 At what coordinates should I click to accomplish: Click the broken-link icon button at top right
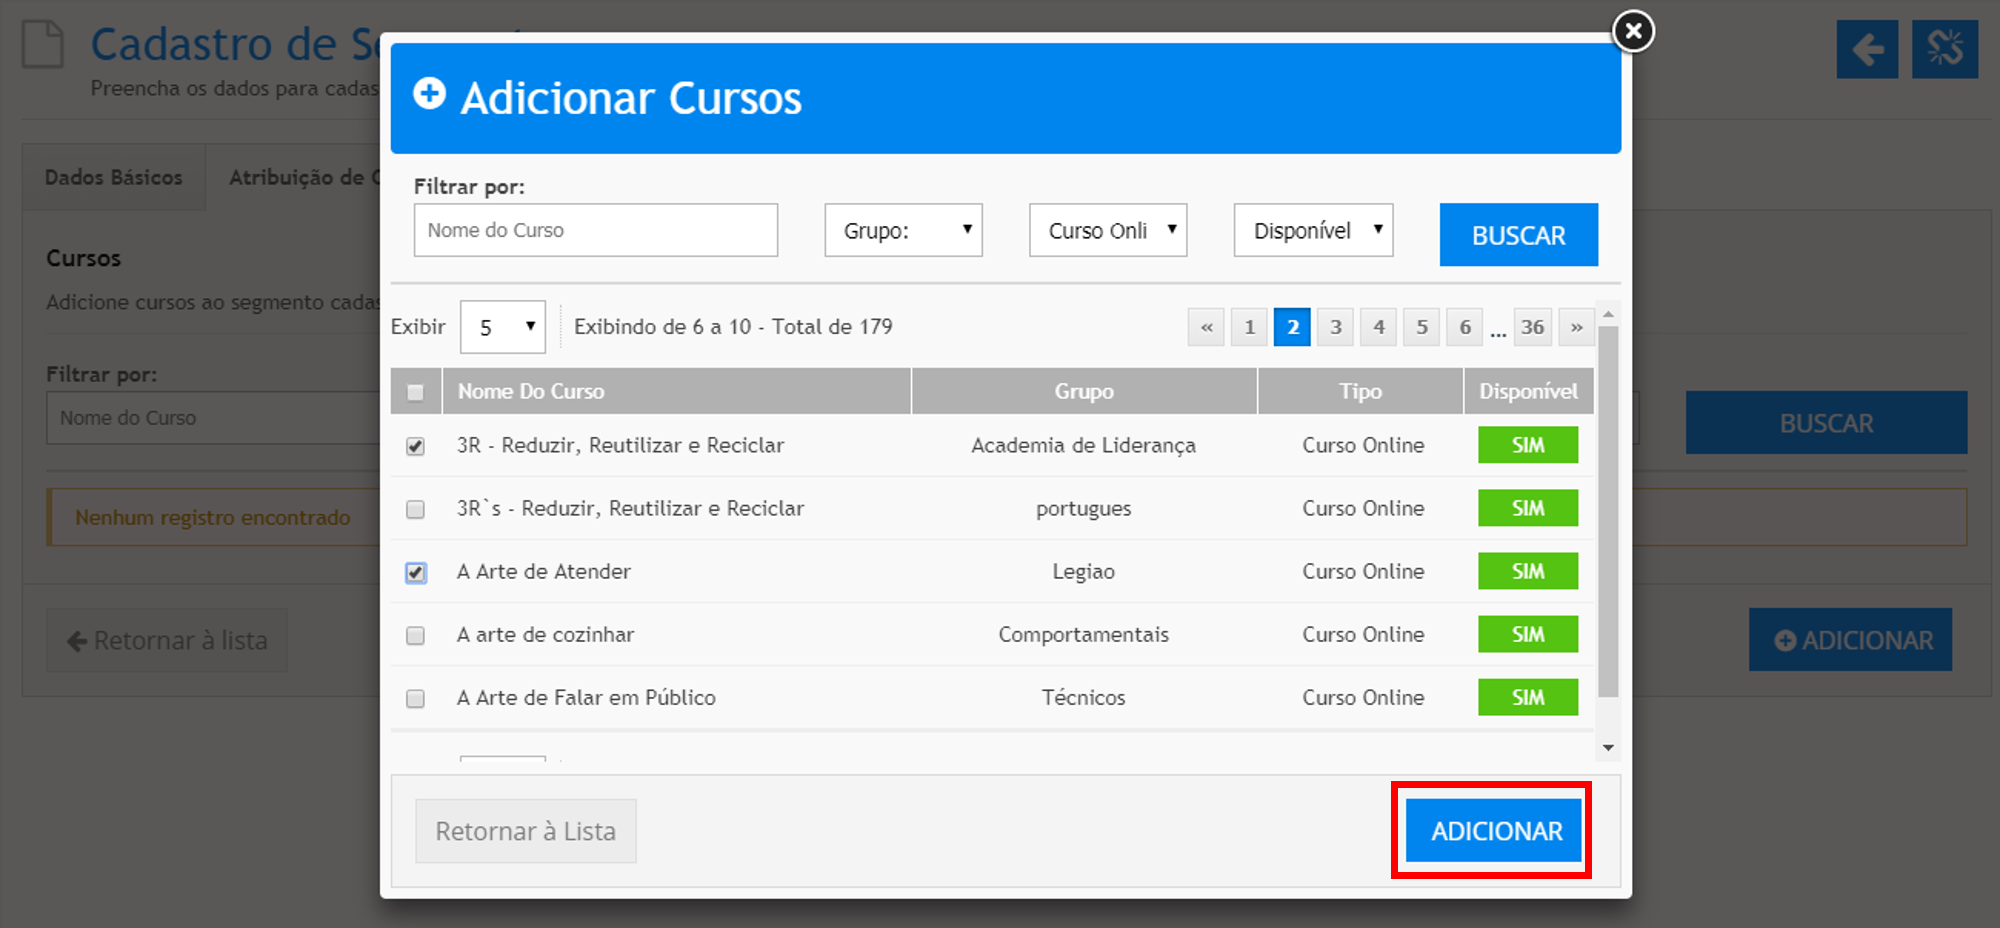[1944, 49]
